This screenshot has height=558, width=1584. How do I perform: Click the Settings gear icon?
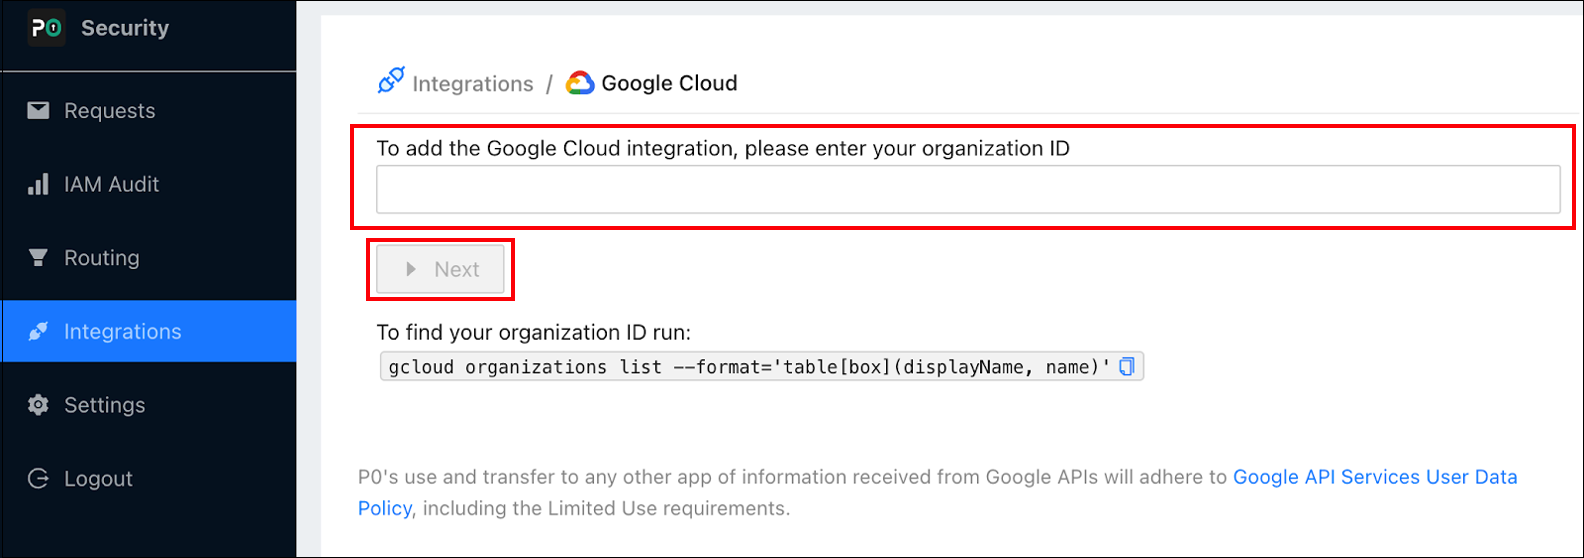[x=38, y=405]
